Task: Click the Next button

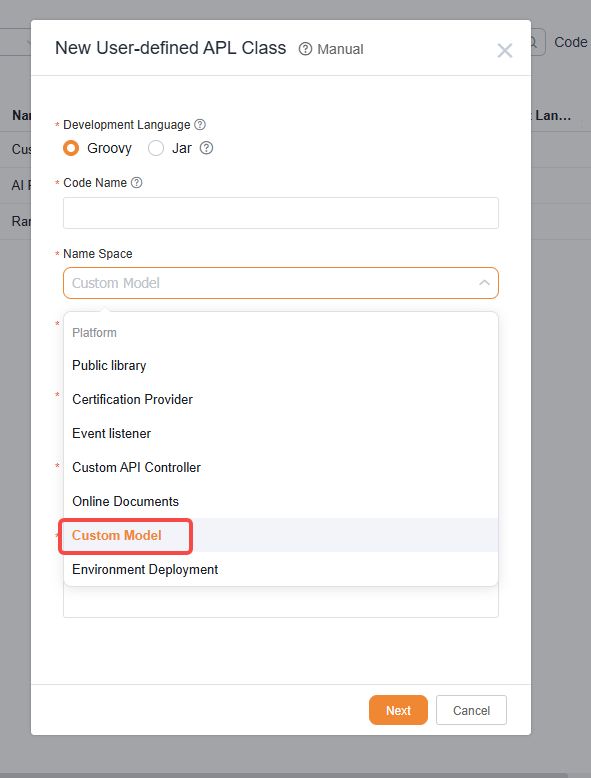Action: point(398,710)
